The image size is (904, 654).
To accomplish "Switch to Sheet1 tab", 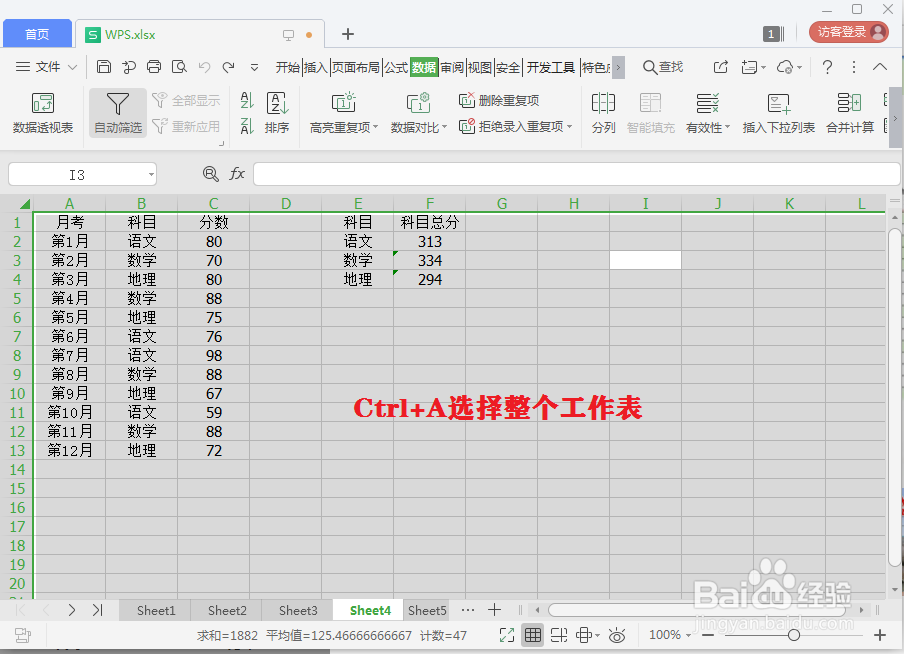I will click(x=156, y=610).
